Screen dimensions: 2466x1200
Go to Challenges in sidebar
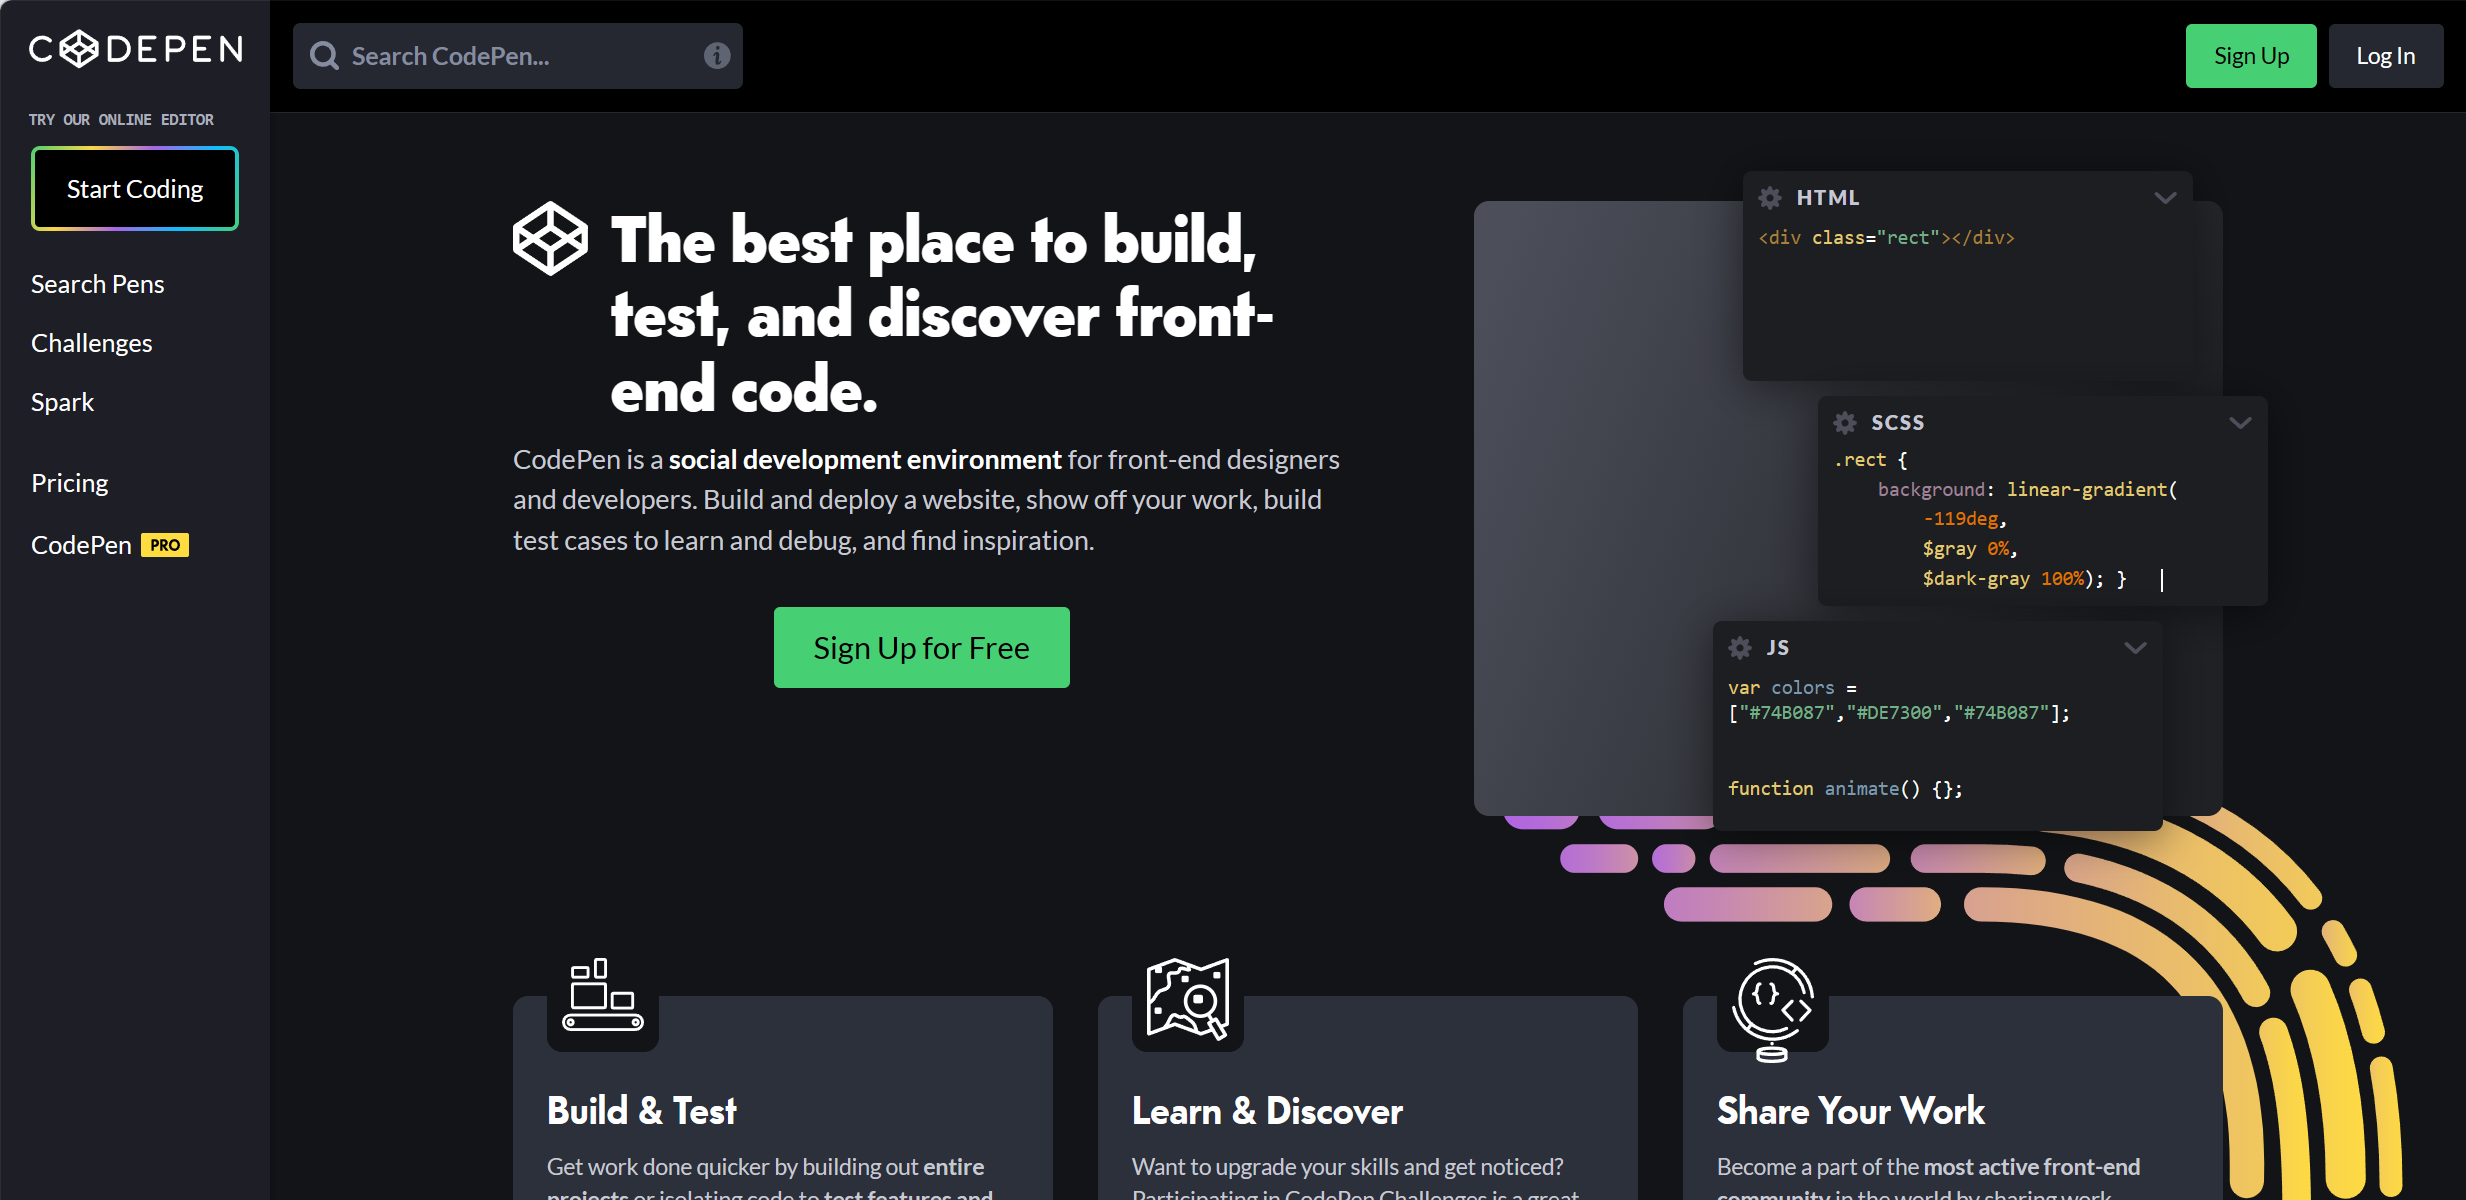click(92, 343)
